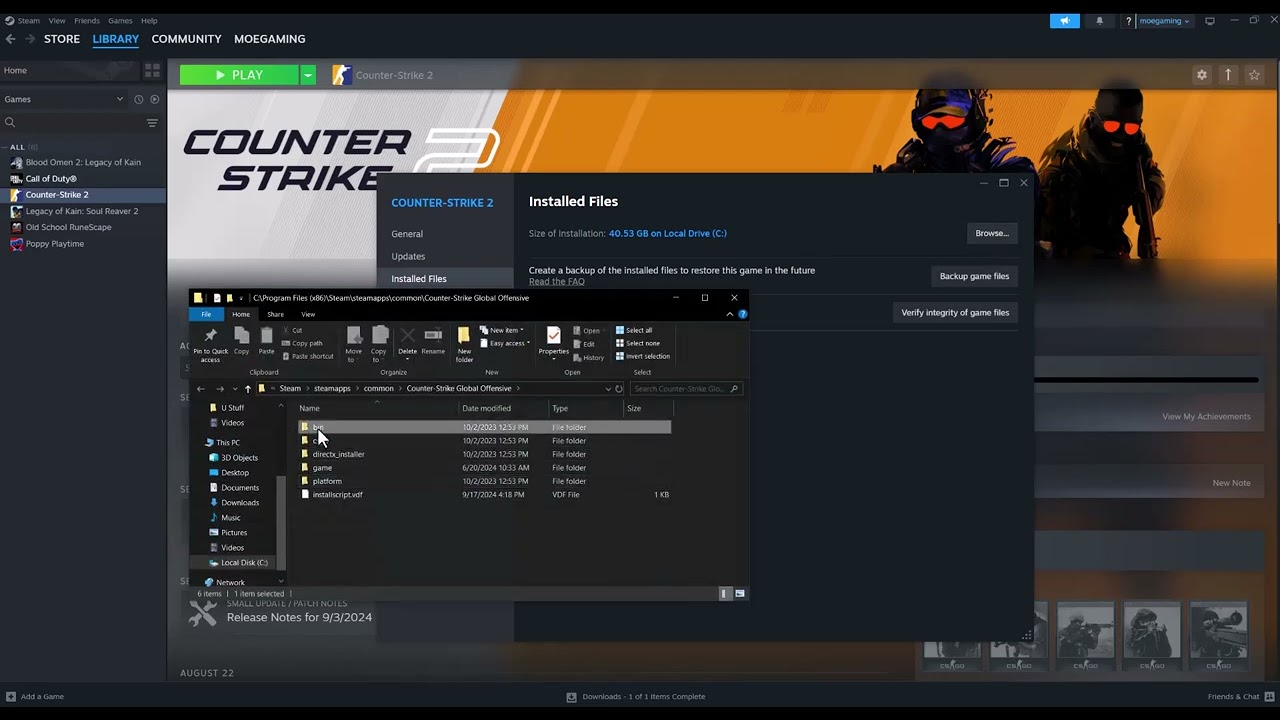
Task: Click Copy path in the Clipboard group
Action: click(x=302, y=343)
